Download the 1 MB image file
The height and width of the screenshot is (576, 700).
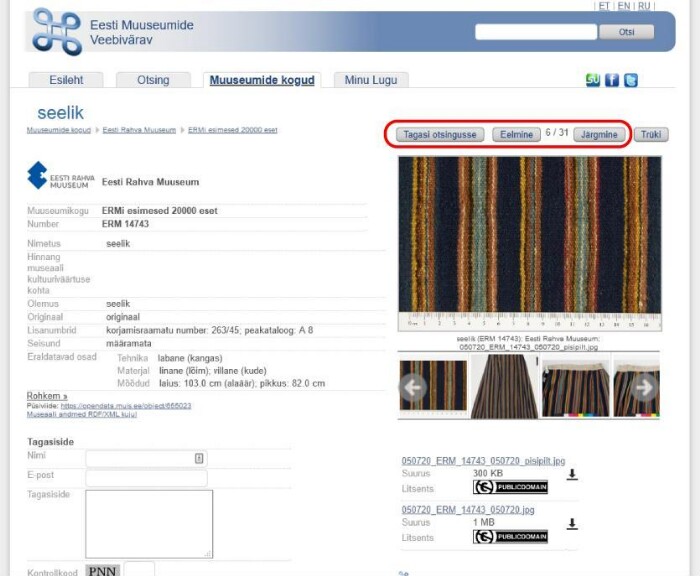572,523
